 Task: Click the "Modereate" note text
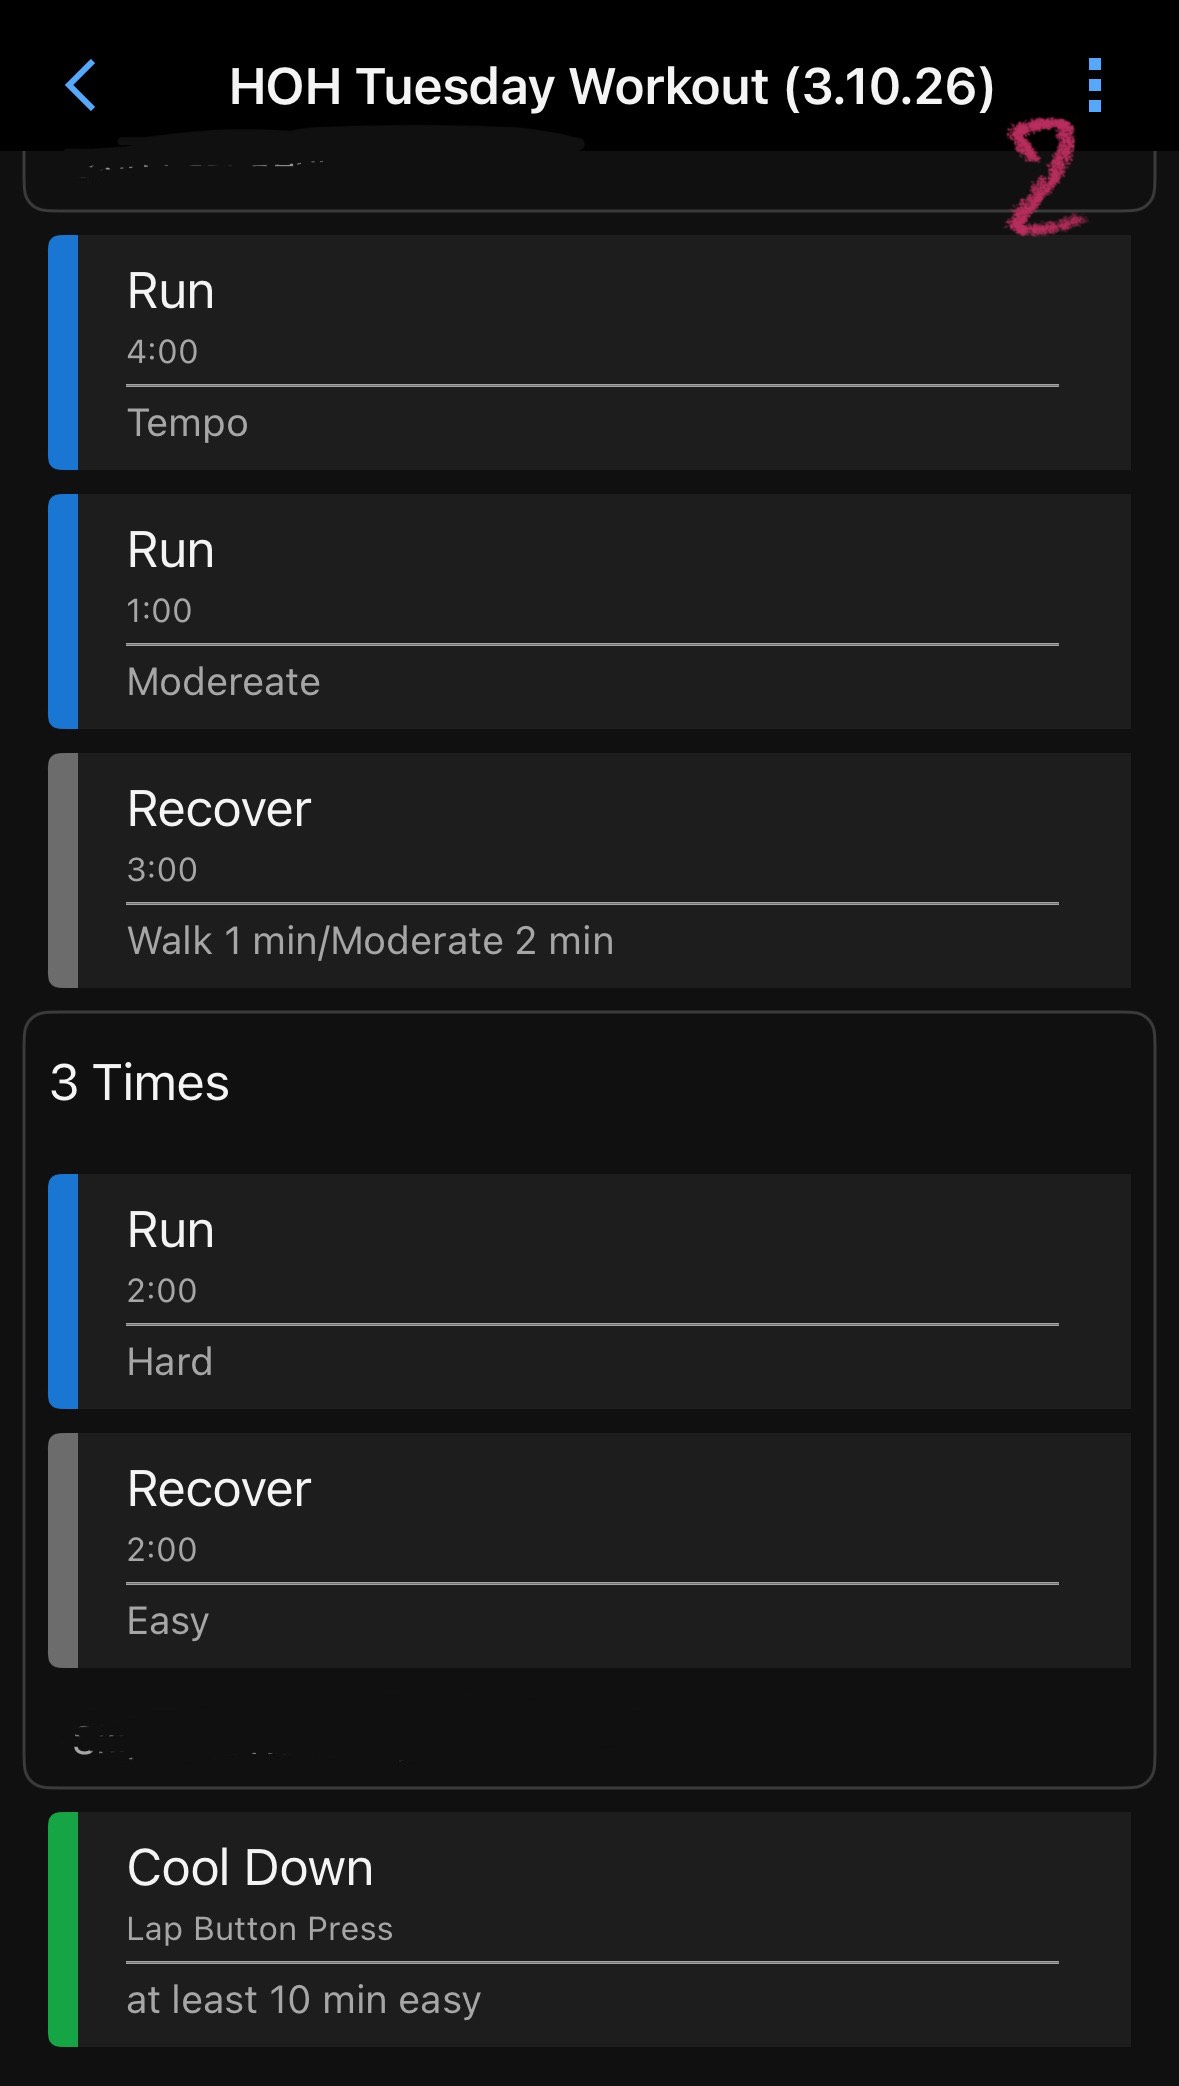[223, 682]
